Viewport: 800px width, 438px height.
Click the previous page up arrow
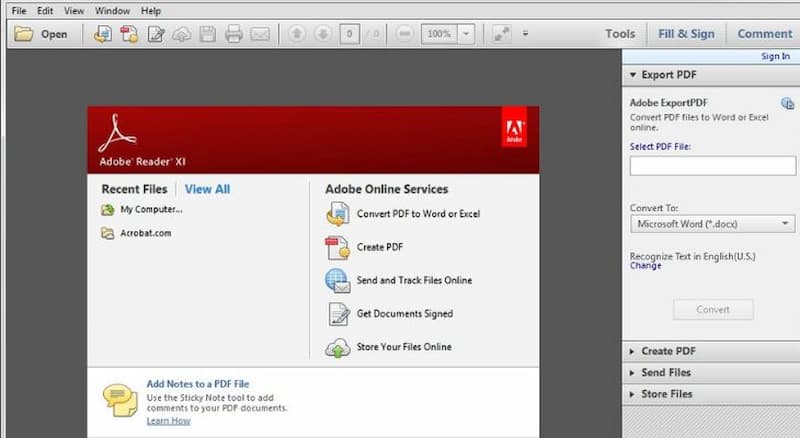(x=296, y=34)
